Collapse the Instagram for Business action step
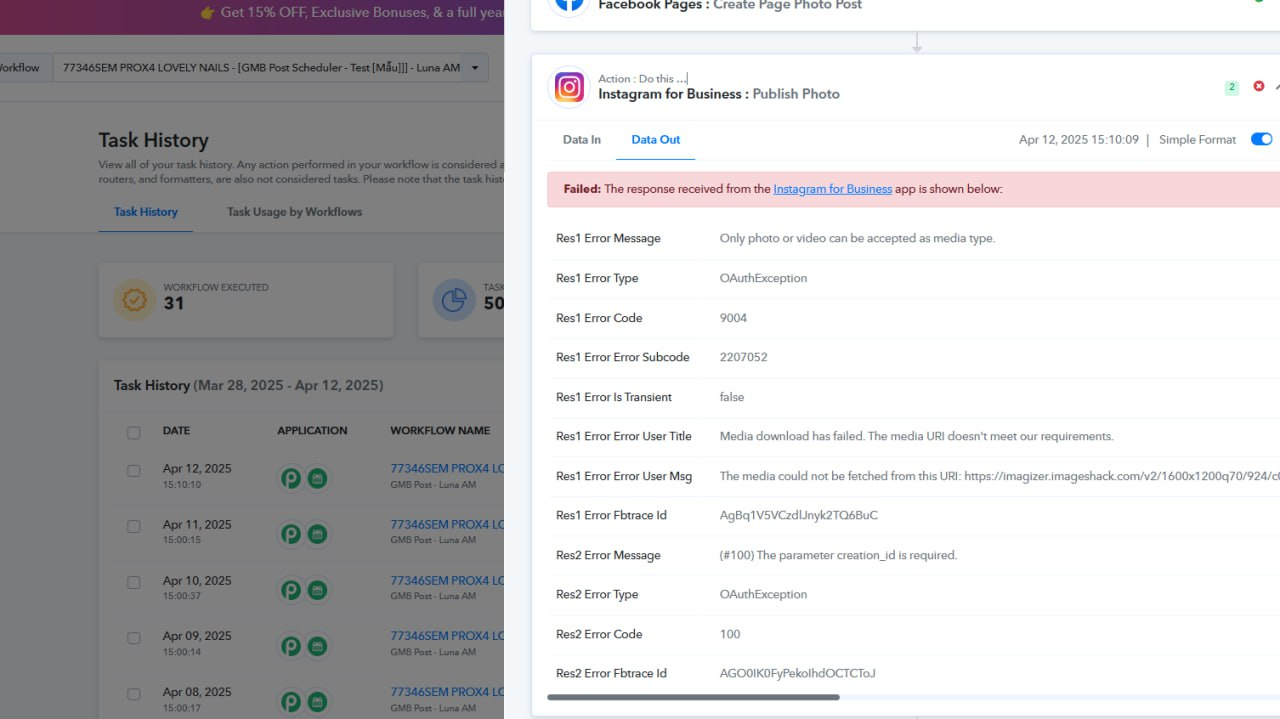This screenshot has height=719, width=1280. pos(1277,87)
